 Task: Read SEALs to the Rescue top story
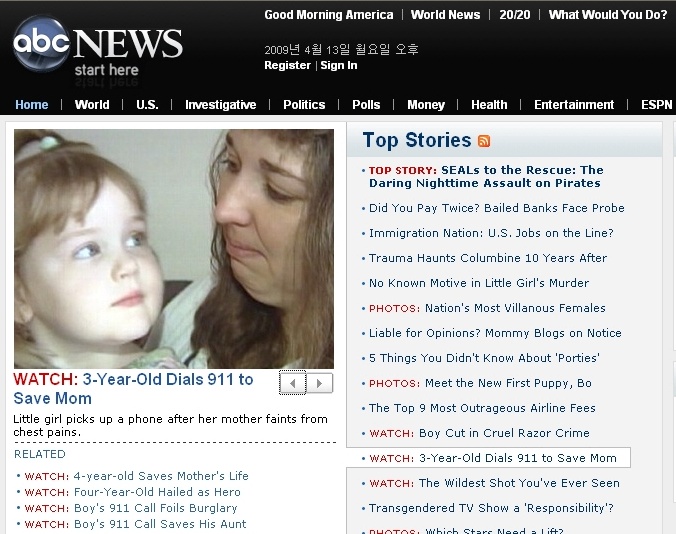click(485, 176)
